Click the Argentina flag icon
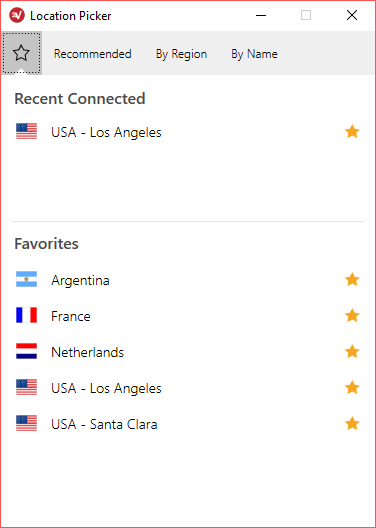This screenshot has width=376, height=528. click(26, 279)
